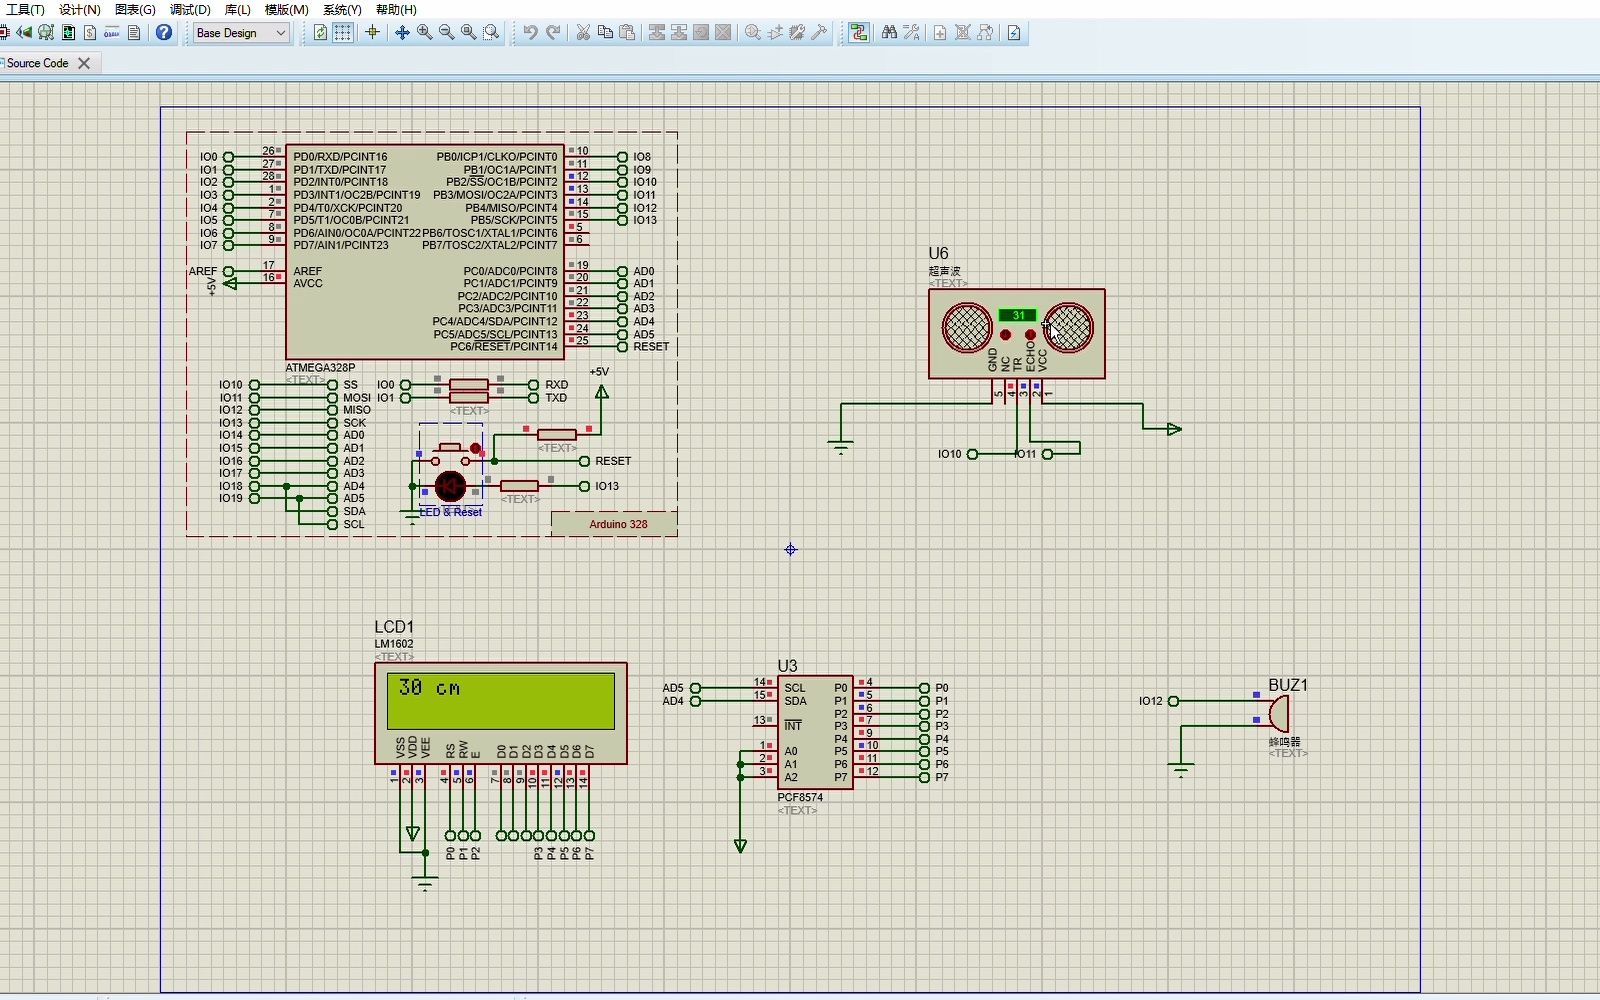This screenshot has height=1000, width=1600.
Task: Click the remove sheet icon
Action: point(962,33)
